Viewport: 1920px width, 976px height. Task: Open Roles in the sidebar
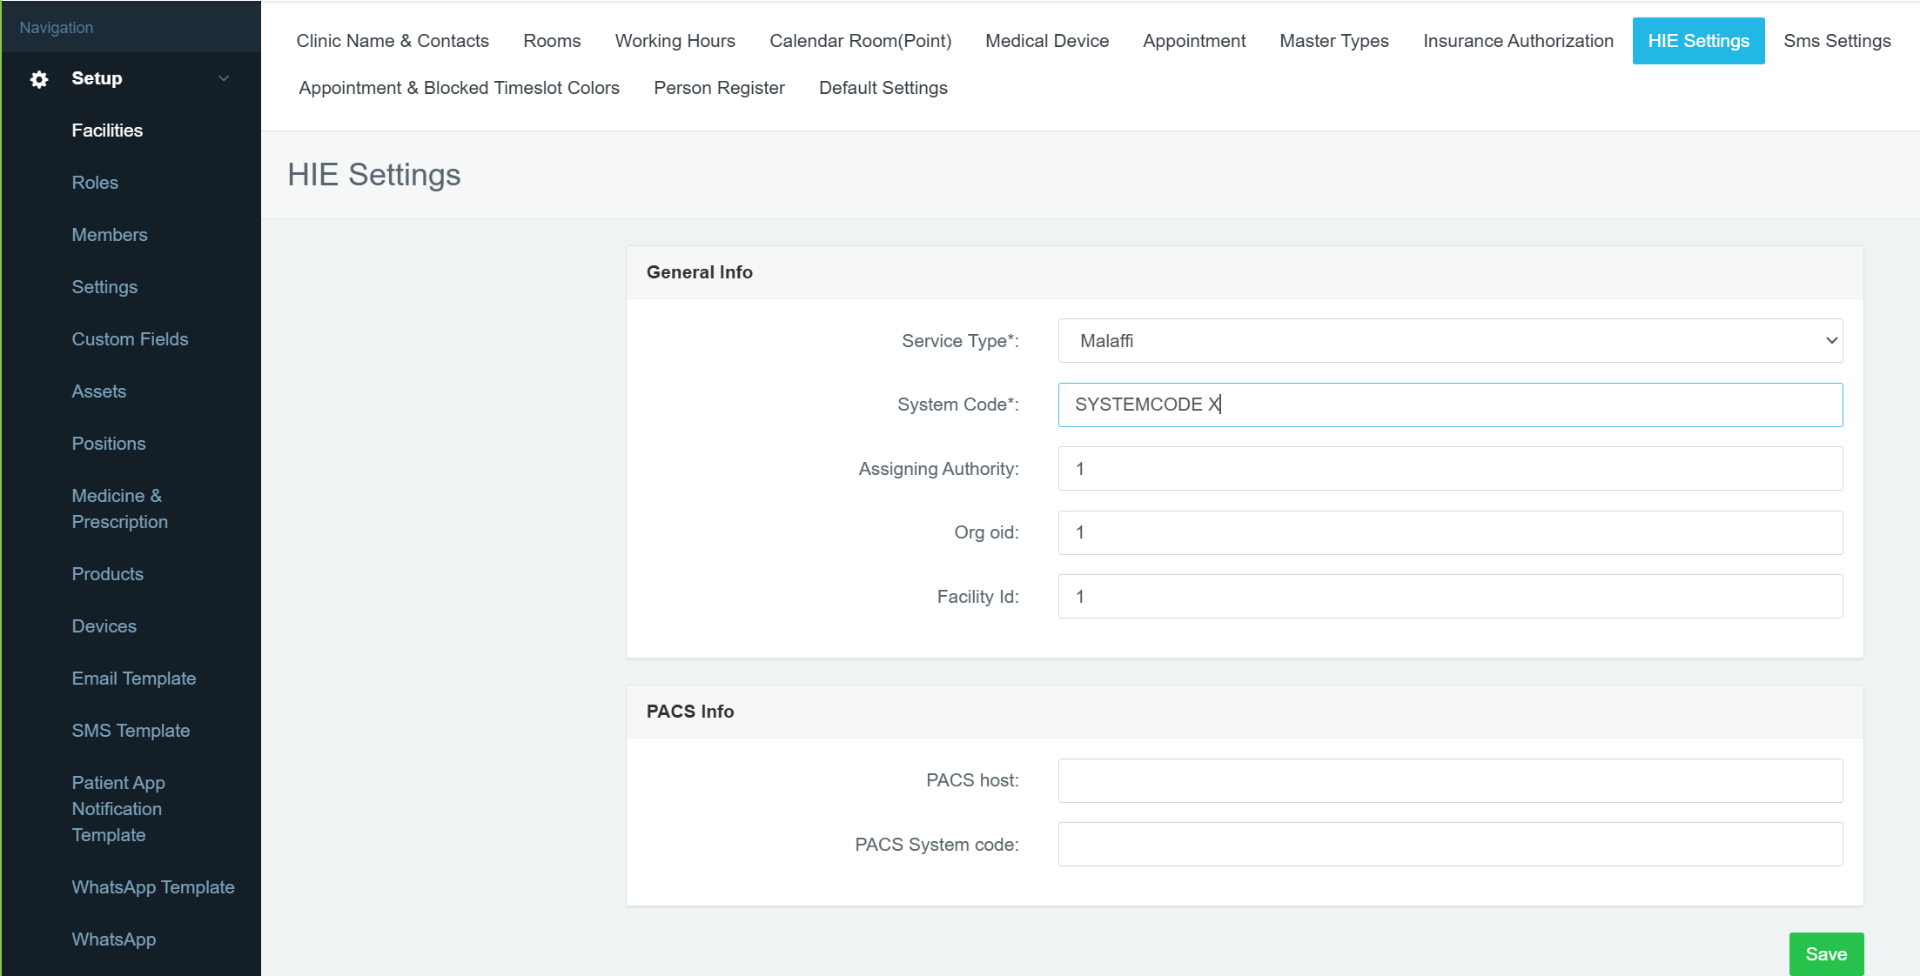point(95,183)
